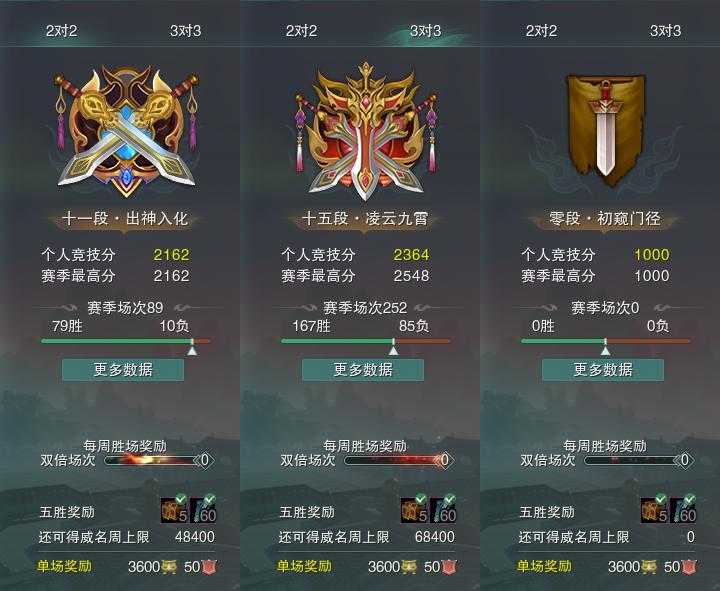Open 更多数据 under the 十一段 rank
Screen dimensions: 720x591
(x=123, y=370)
